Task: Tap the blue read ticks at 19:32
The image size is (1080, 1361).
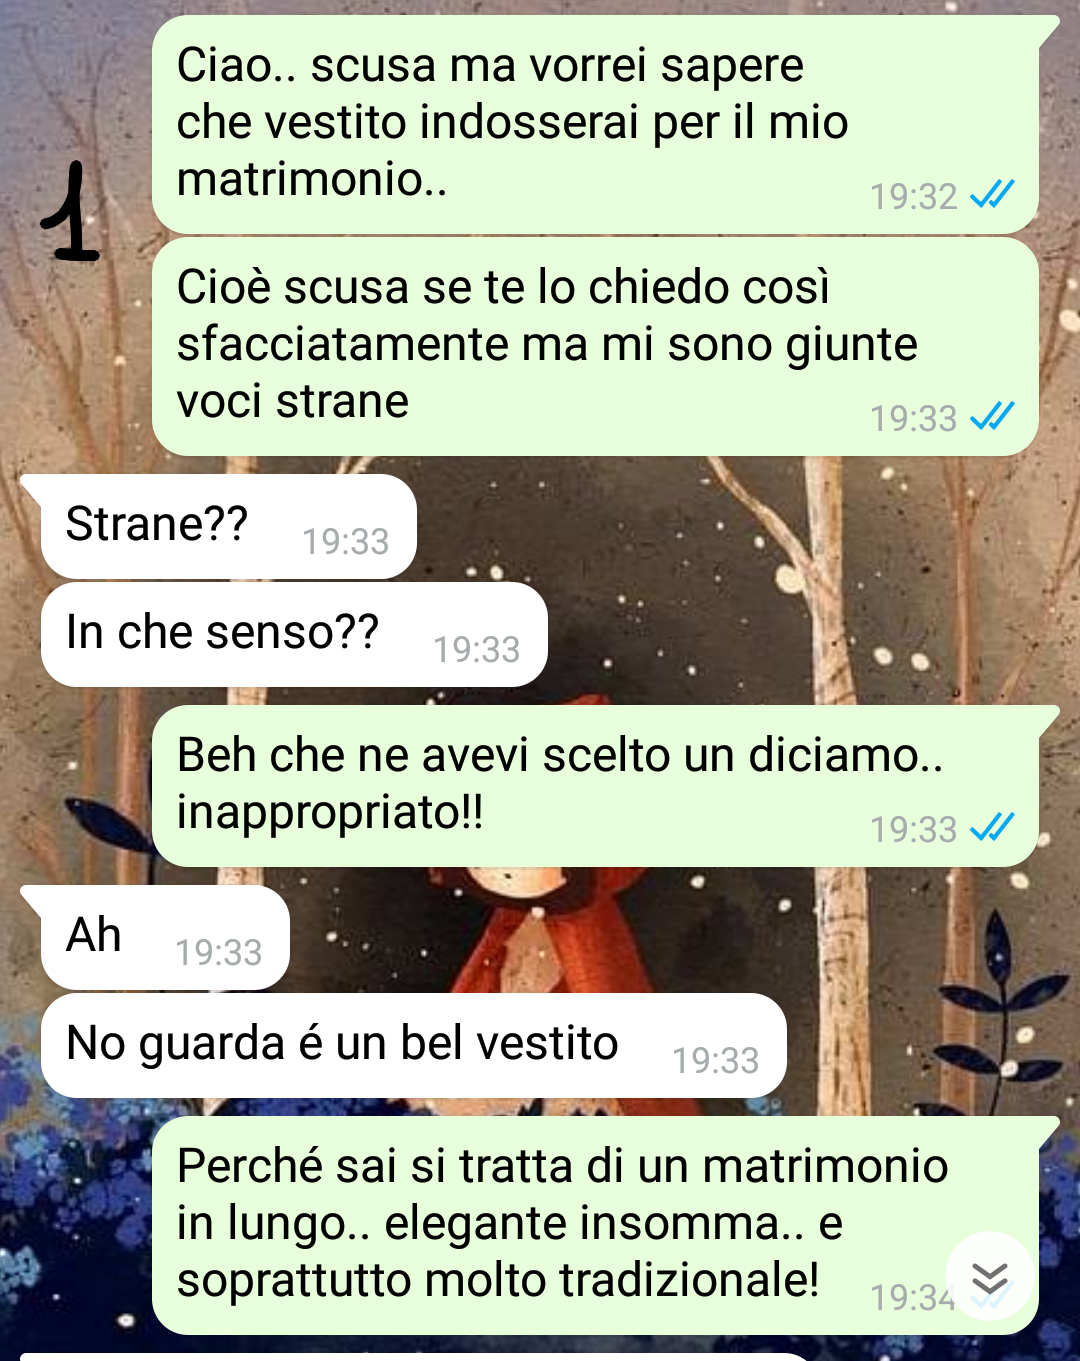Action: [992, 194]
